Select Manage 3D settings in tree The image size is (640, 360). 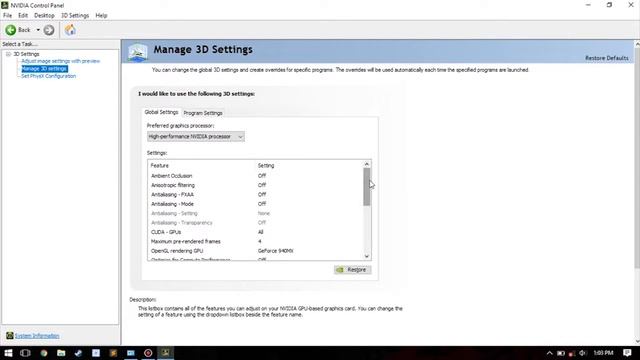click(44, 69)
